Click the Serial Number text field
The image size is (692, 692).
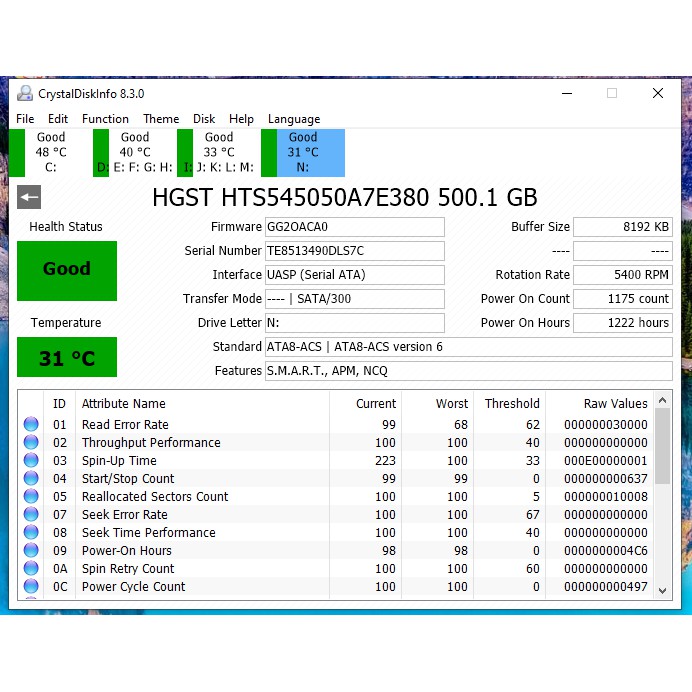point(354,251)
